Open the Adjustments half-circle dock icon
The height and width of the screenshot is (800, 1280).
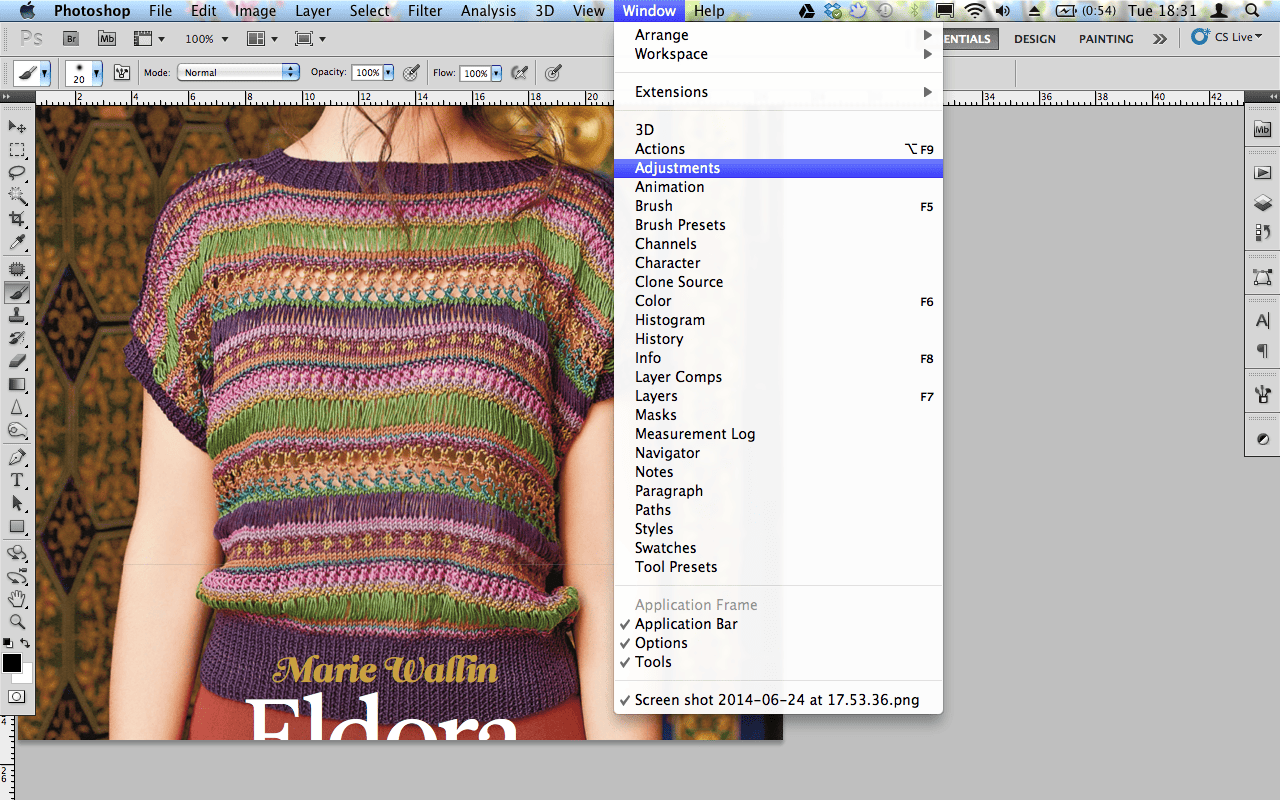tap(1262, 439)
